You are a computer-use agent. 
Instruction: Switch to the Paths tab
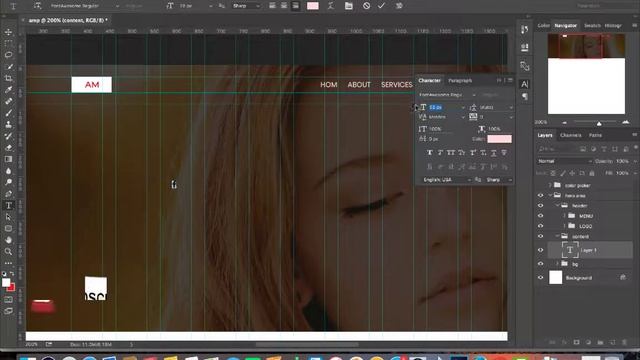[x=595, y=135]
